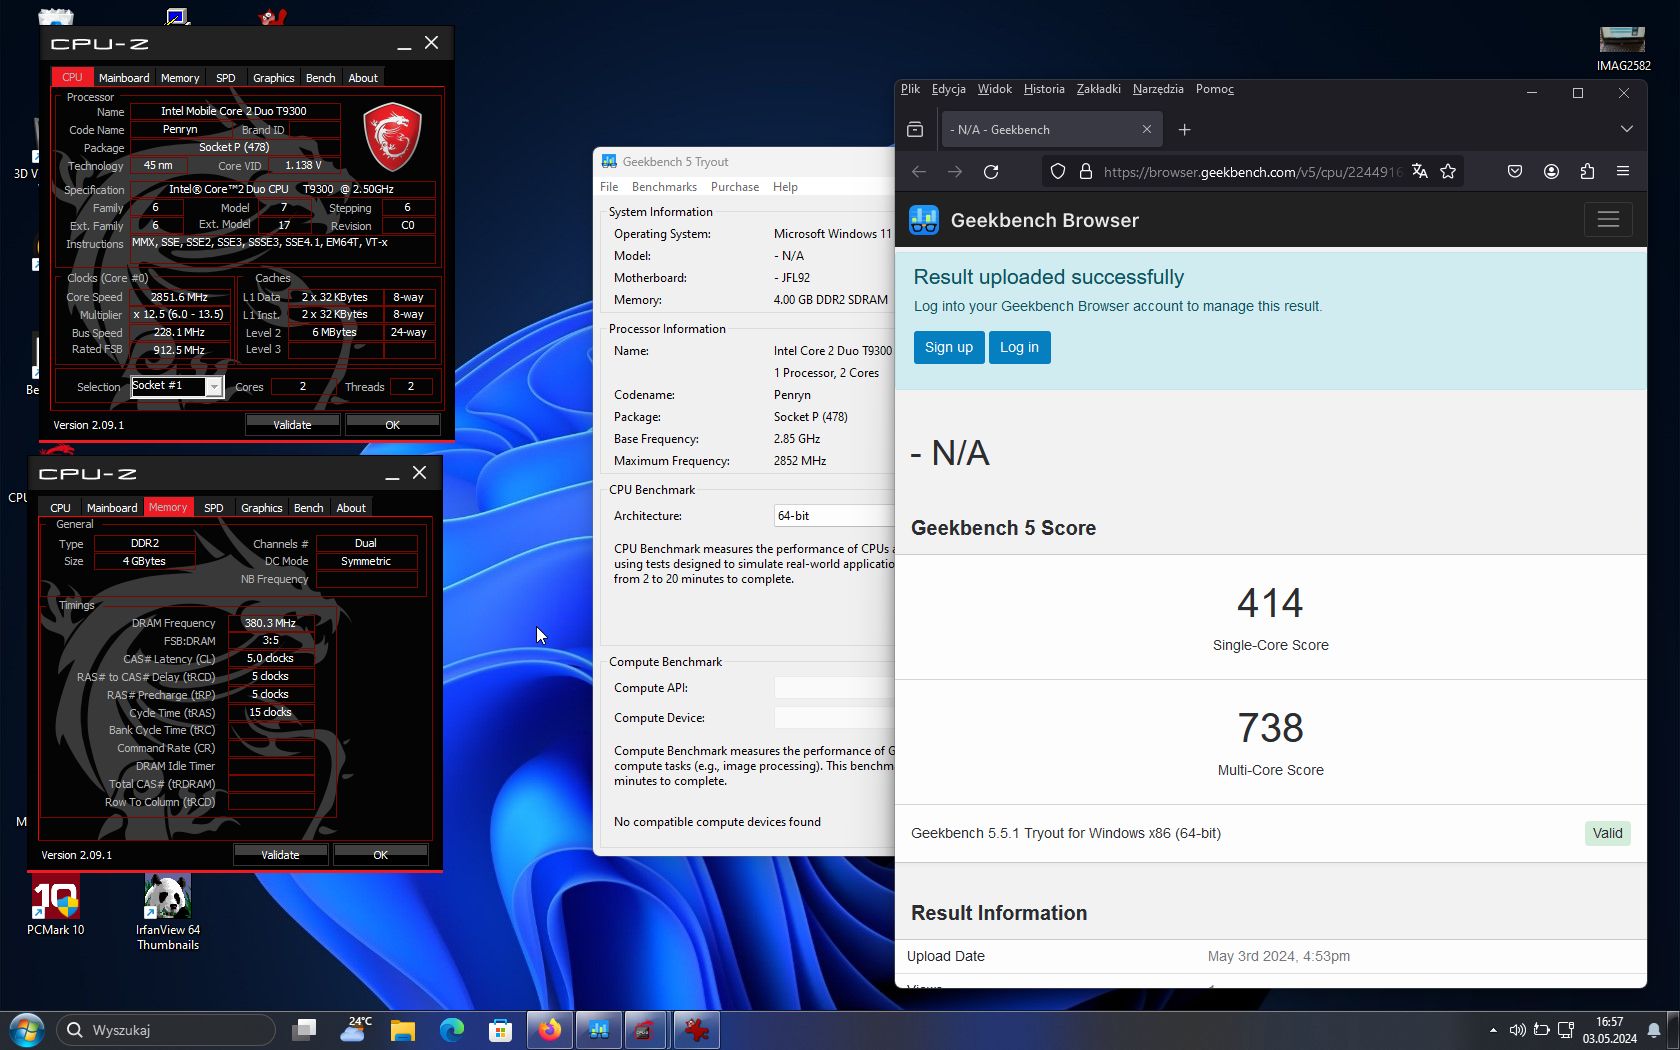
Task: Open Geekbench File menu
Action: pos(609,187)
